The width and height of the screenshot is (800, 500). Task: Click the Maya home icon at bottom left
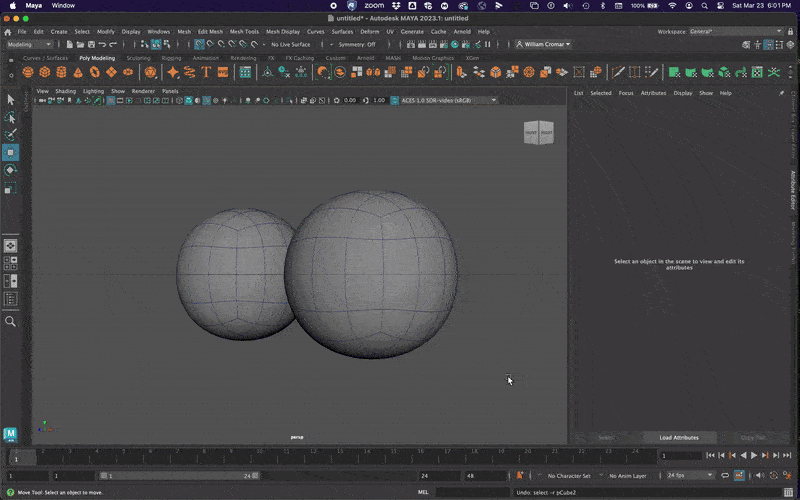11,434
